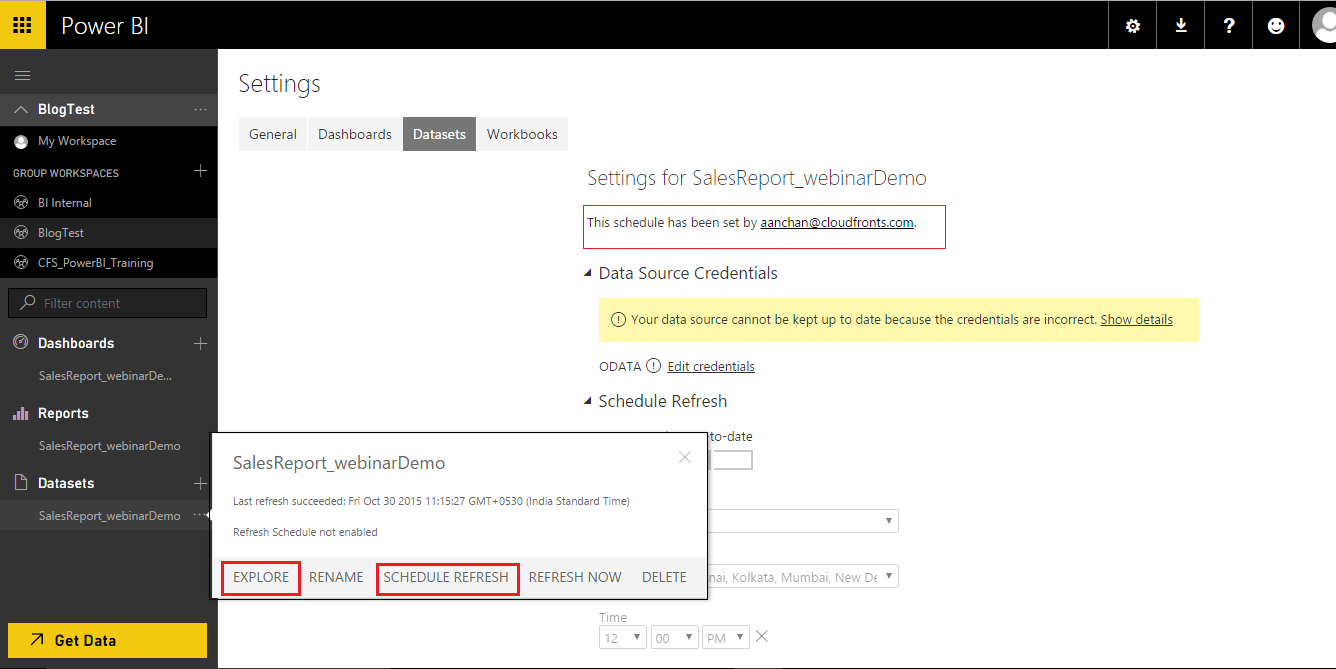
Task: Select SalesReport_webinarDemo under Datasets
Action: (x=109, y=516)
